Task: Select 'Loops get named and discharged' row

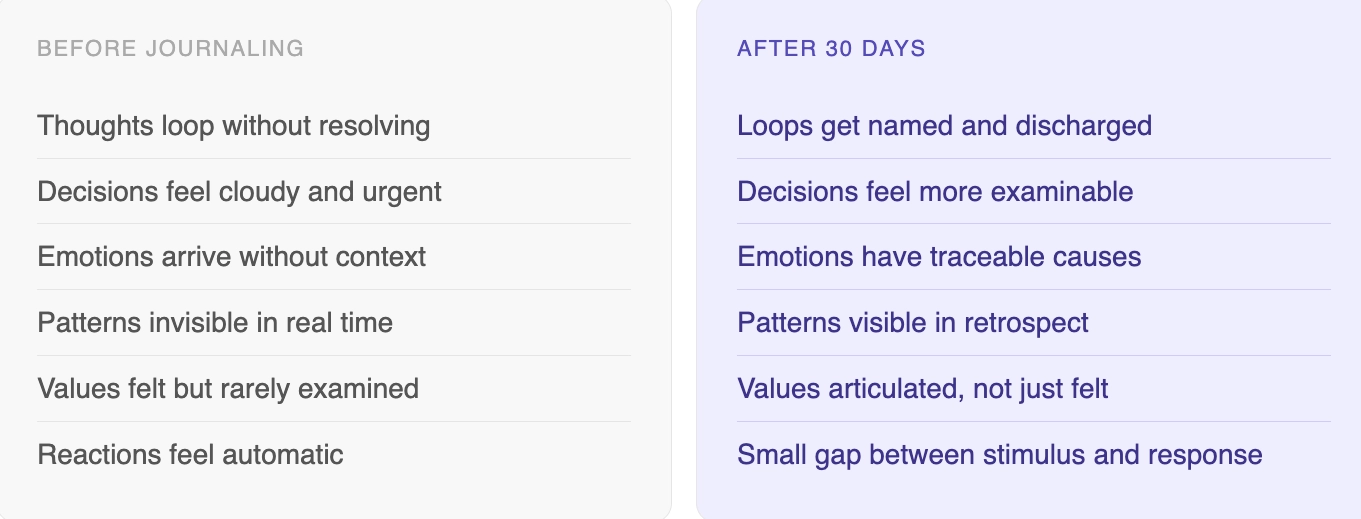Action: click(x=944, y=126)
